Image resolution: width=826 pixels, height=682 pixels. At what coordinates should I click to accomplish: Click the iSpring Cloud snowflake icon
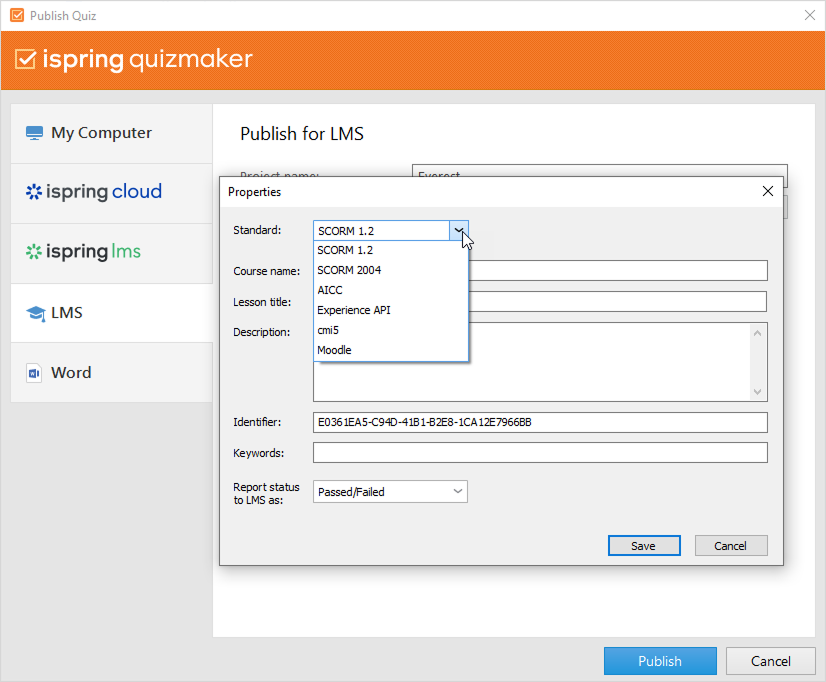(34, 192)
